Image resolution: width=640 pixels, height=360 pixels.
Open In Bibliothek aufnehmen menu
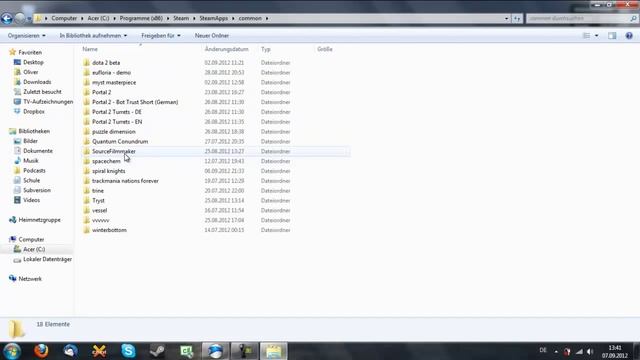pos(93,36)
